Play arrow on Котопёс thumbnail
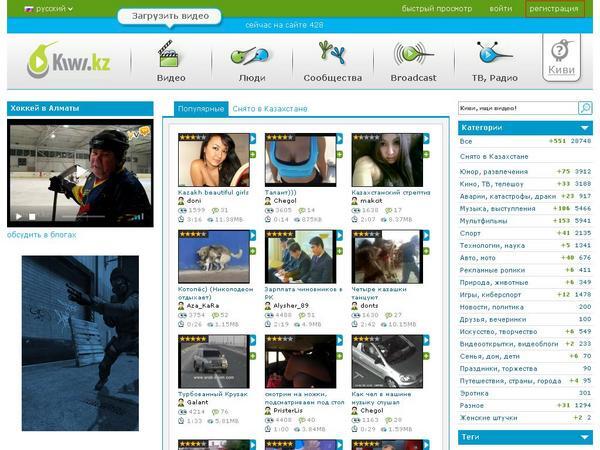 pyautogui.click(x=253, y=235)
